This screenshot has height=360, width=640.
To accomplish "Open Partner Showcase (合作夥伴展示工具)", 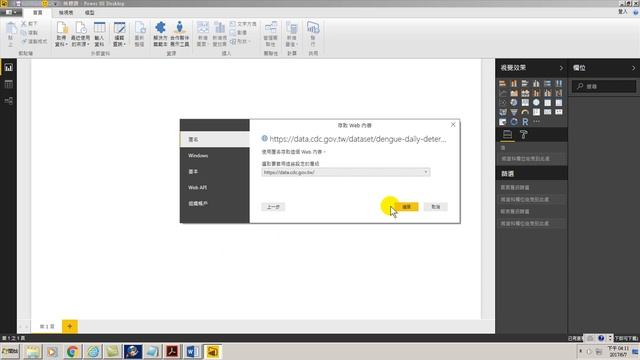I will [180, 34].
